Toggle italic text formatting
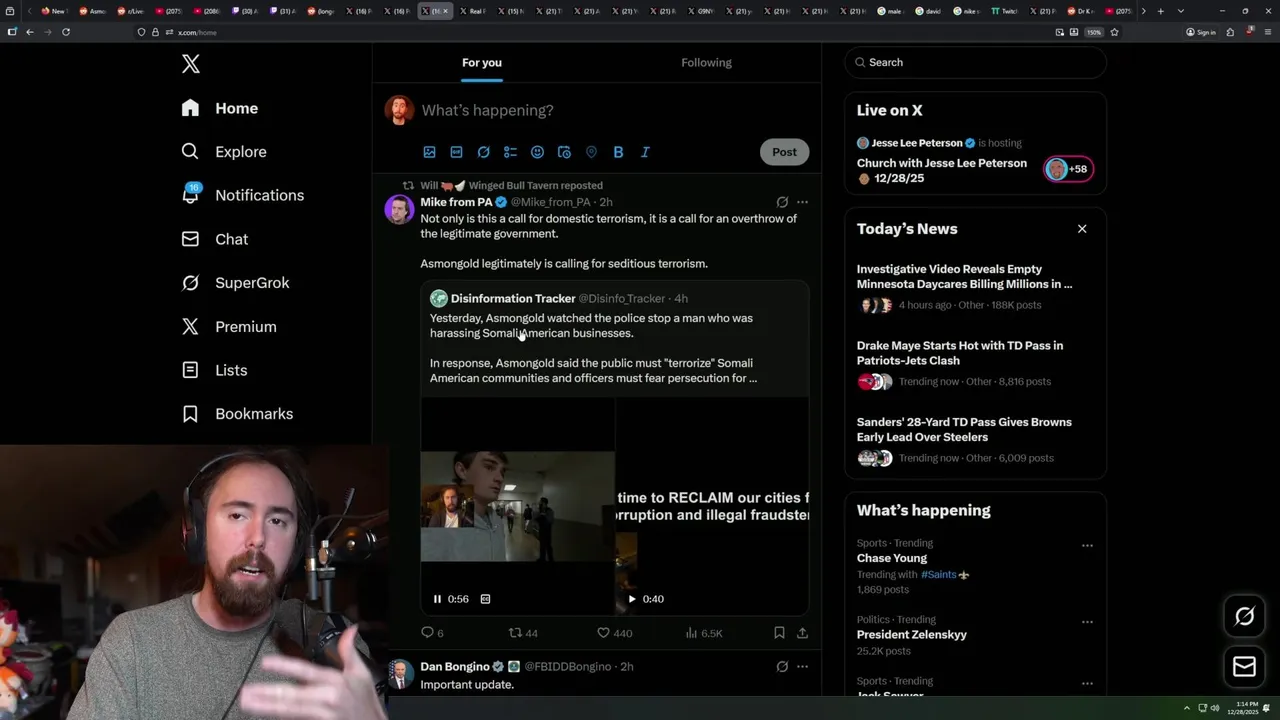 (645, 152)
